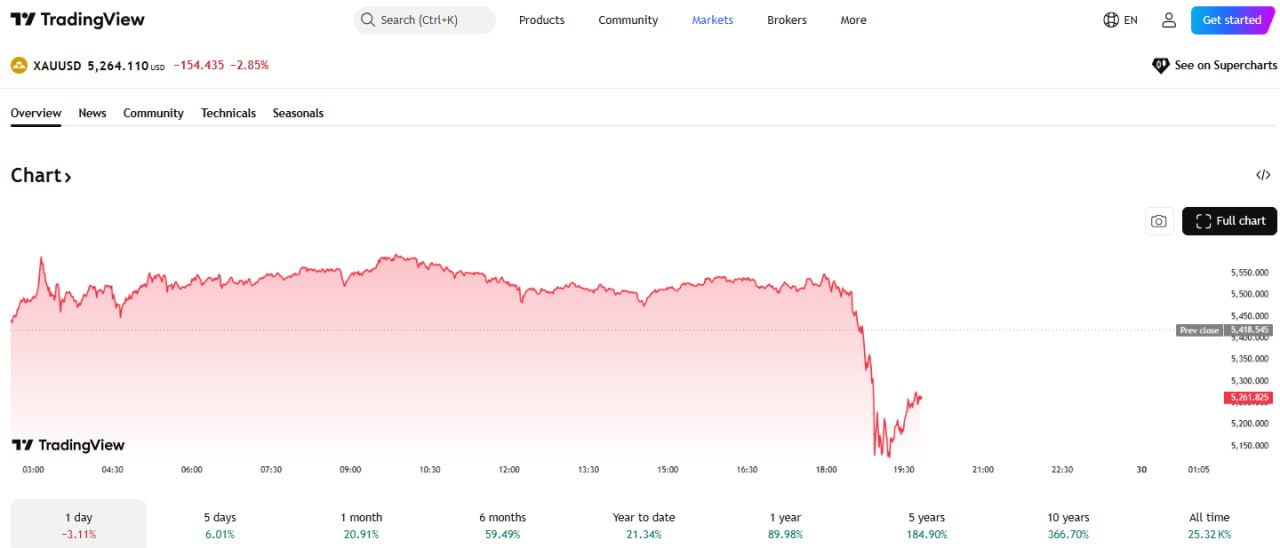The width and height of the screenshot is (1280, 548).
Task: Open the embed code icon
Action: [x=1263, y=175]
